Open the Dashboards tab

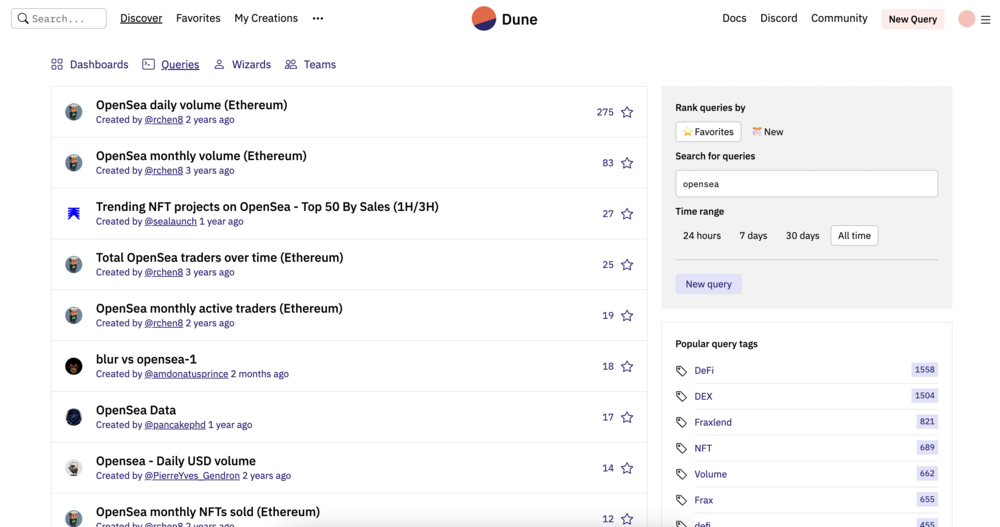point(90,64)
